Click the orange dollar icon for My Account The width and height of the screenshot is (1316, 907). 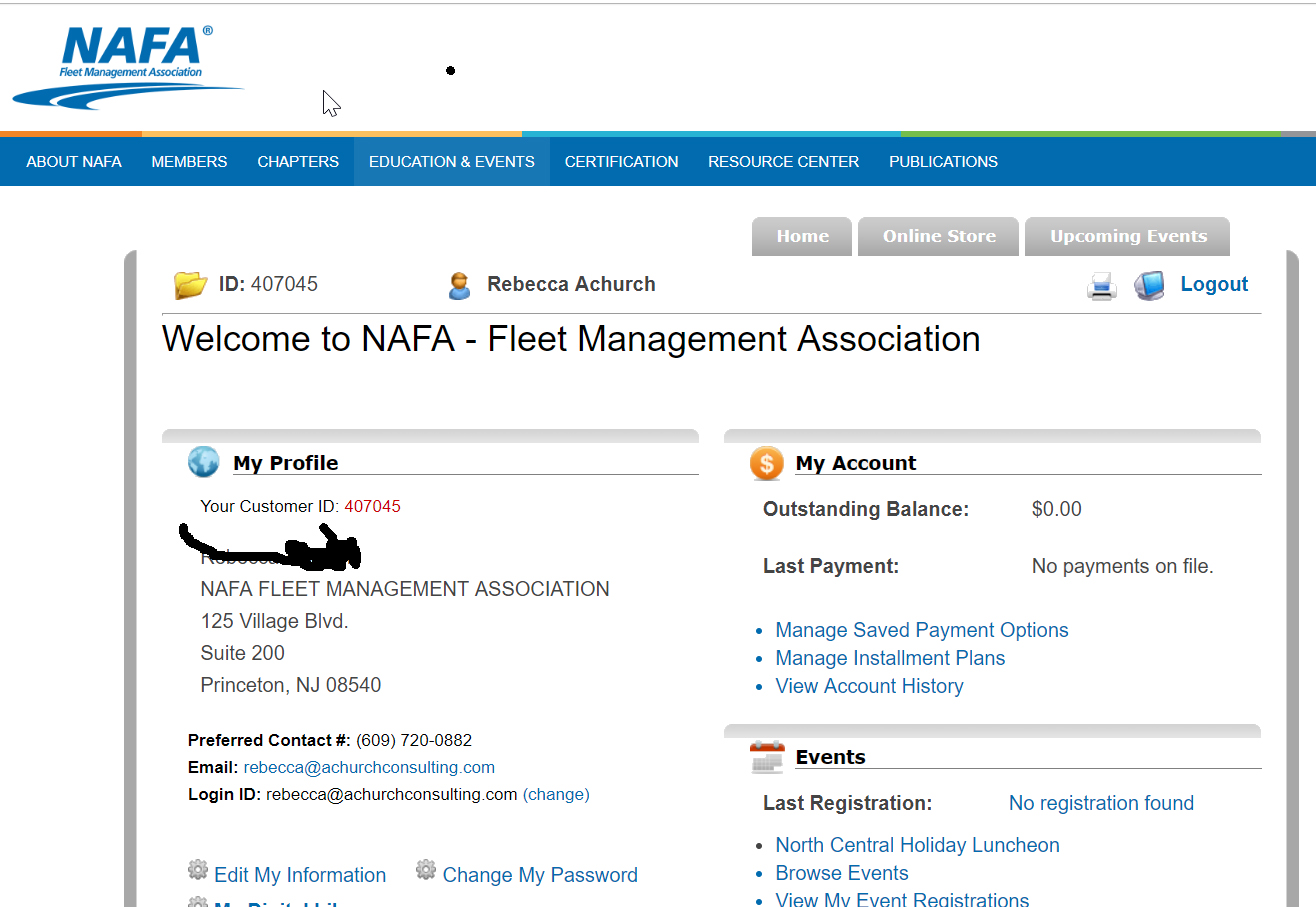click(x=766, y=463)
